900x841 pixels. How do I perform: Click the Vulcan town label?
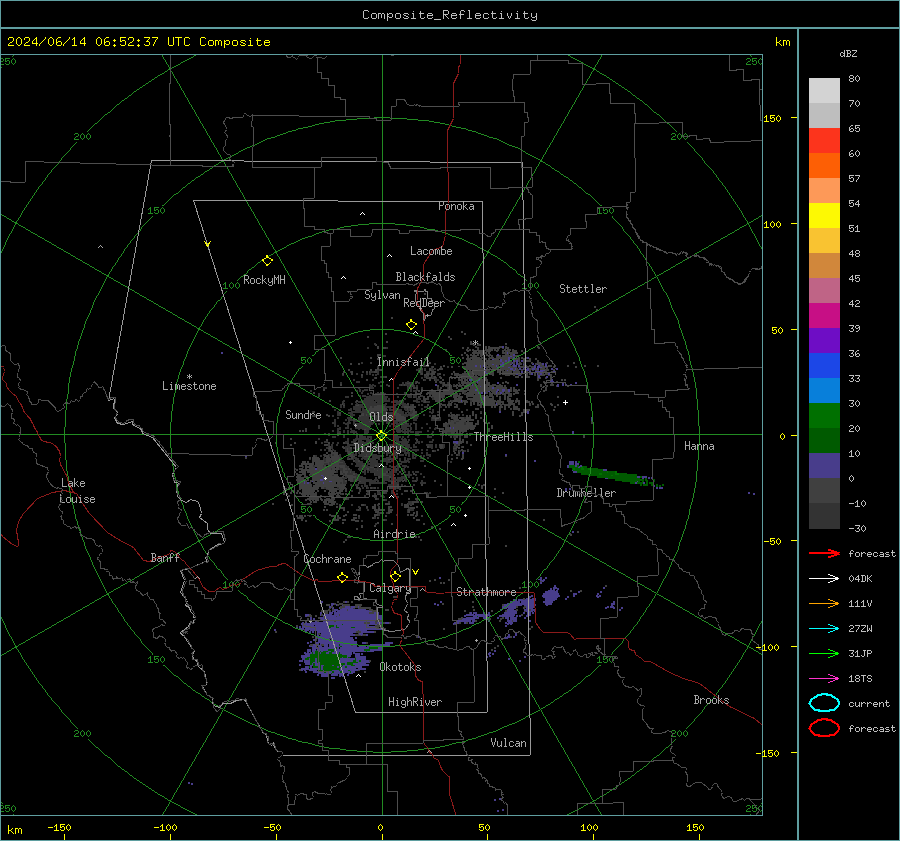point(508,743)
